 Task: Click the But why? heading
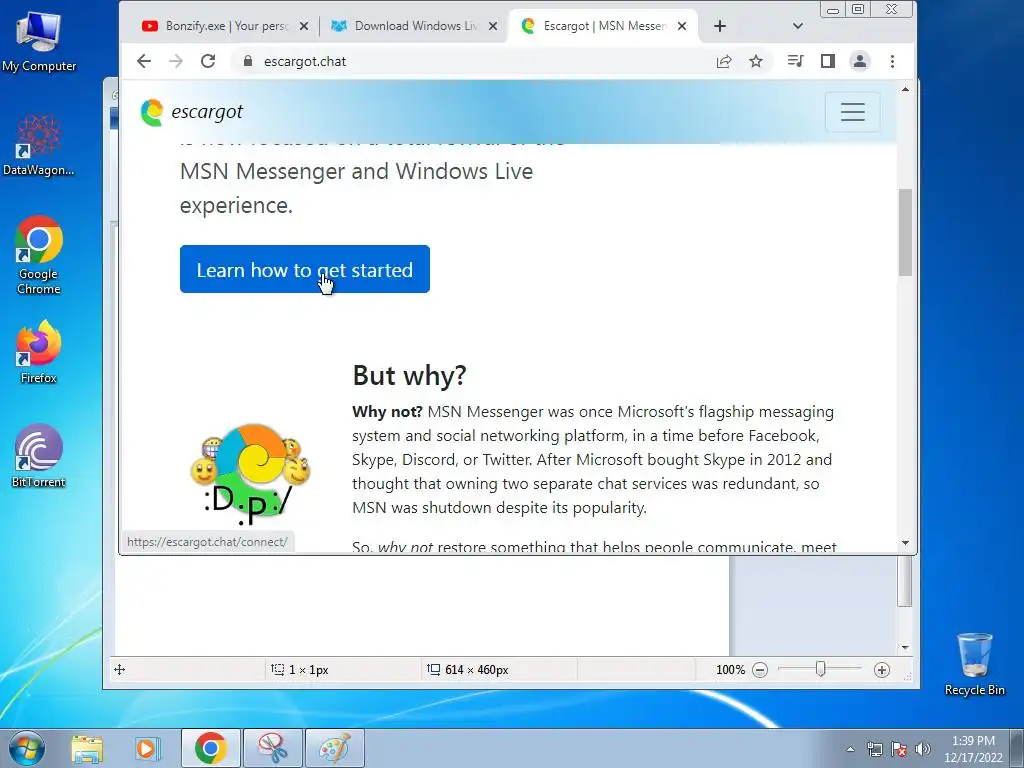(409, 376)
